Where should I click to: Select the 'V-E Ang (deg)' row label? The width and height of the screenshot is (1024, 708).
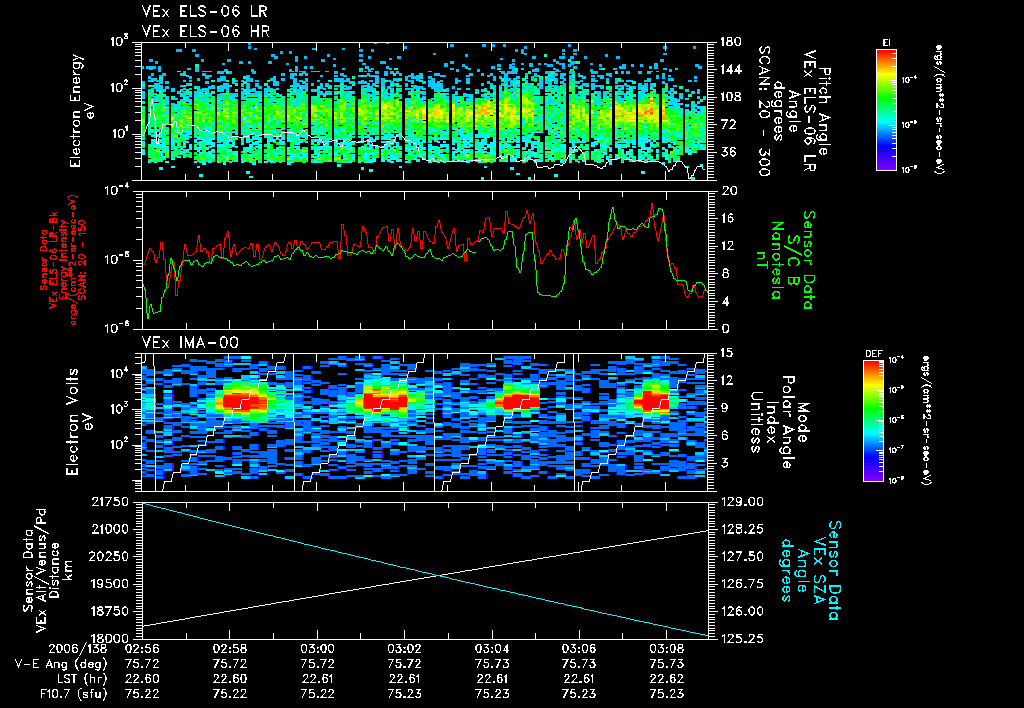point(61,664)
